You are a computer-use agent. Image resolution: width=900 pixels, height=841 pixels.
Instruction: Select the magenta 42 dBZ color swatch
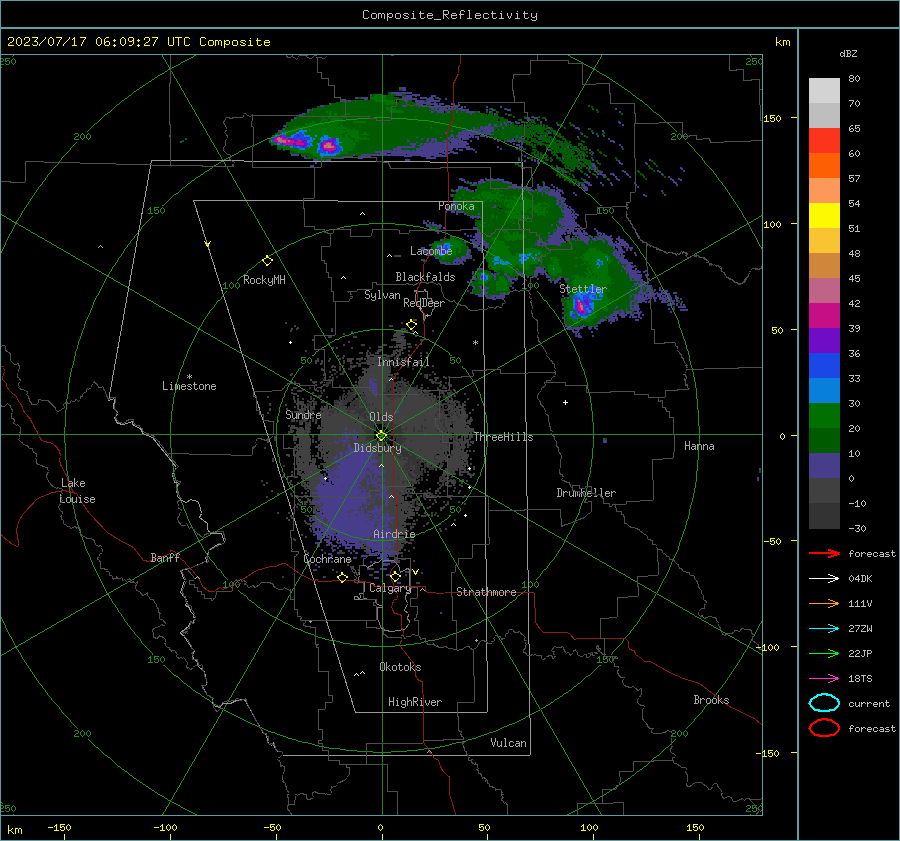824,315
